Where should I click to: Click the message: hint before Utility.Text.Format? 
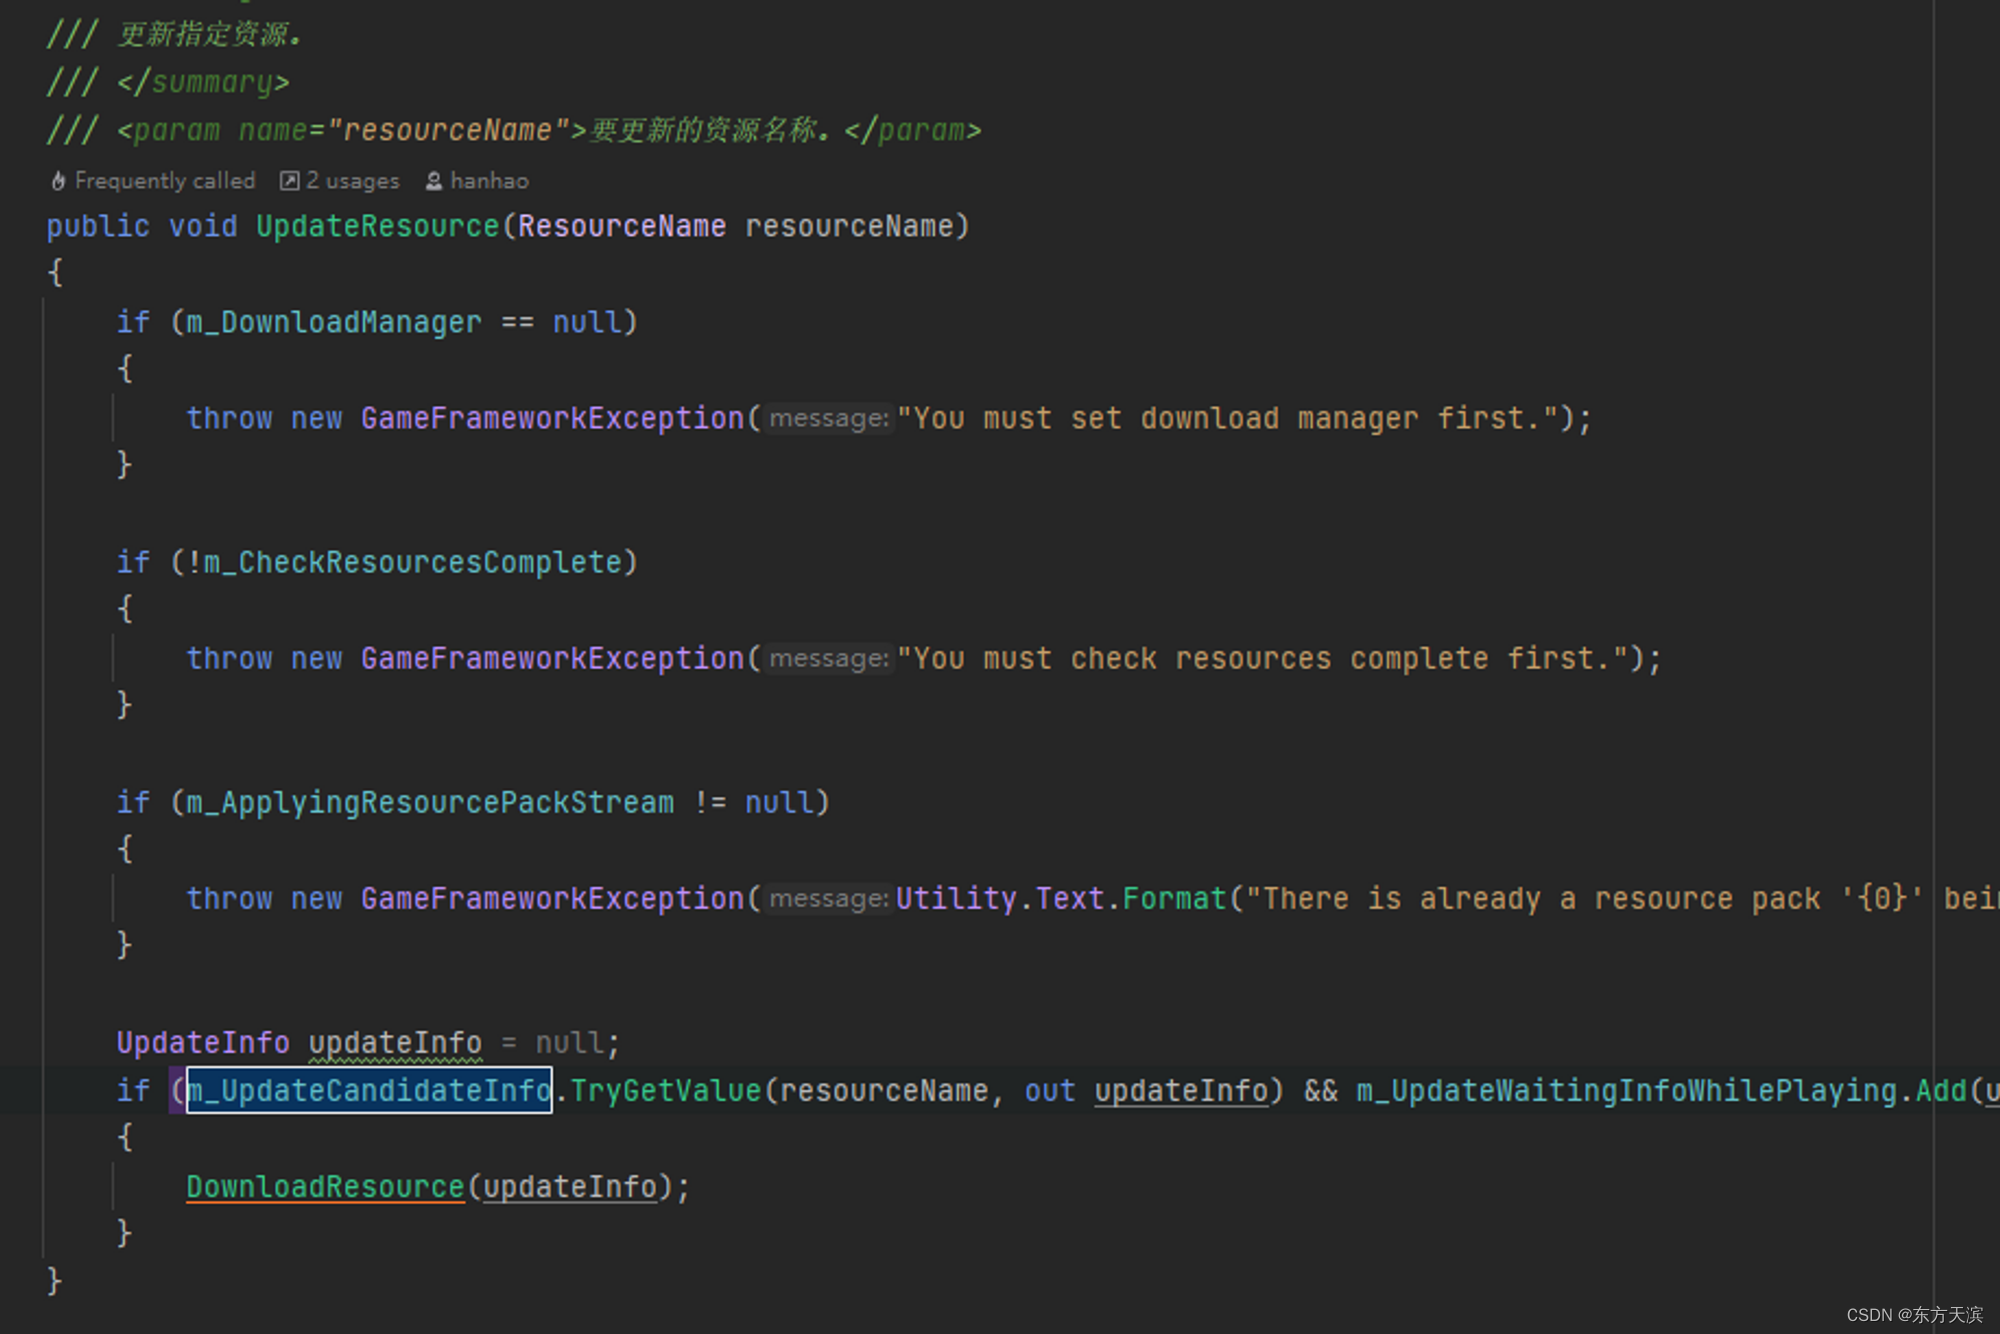click(x=828, y=898)
